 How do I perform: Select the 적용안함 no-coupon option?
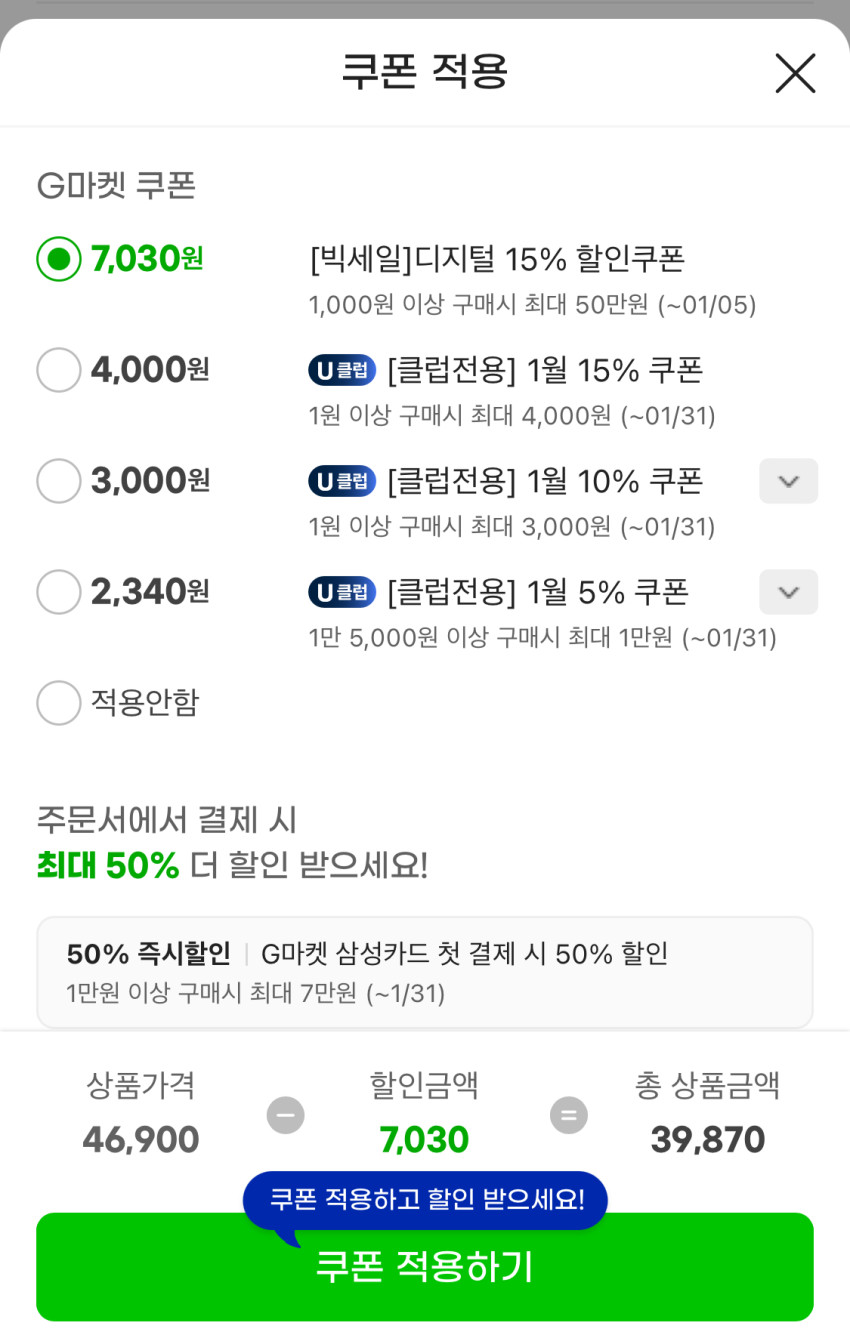(59, 703)
